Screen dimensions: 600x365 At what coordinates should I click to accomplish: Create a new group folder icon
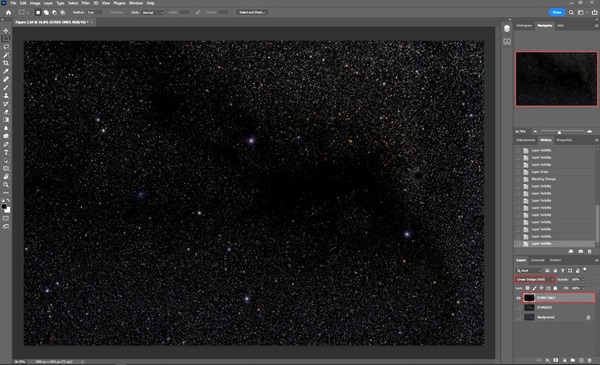[572, 360]
